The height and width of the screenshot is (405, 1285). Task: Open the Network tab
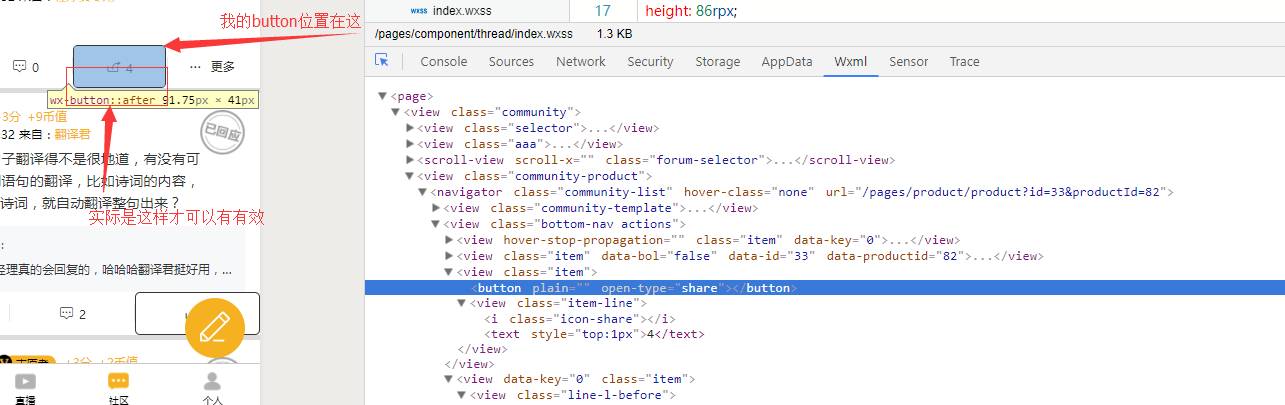pyautogui.click(x=581, y=61)
